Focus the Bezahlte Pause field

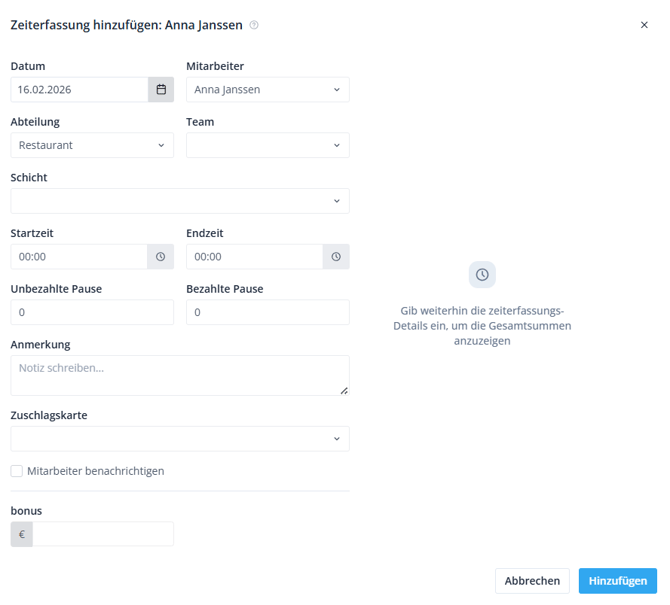(x=268, y=312)
